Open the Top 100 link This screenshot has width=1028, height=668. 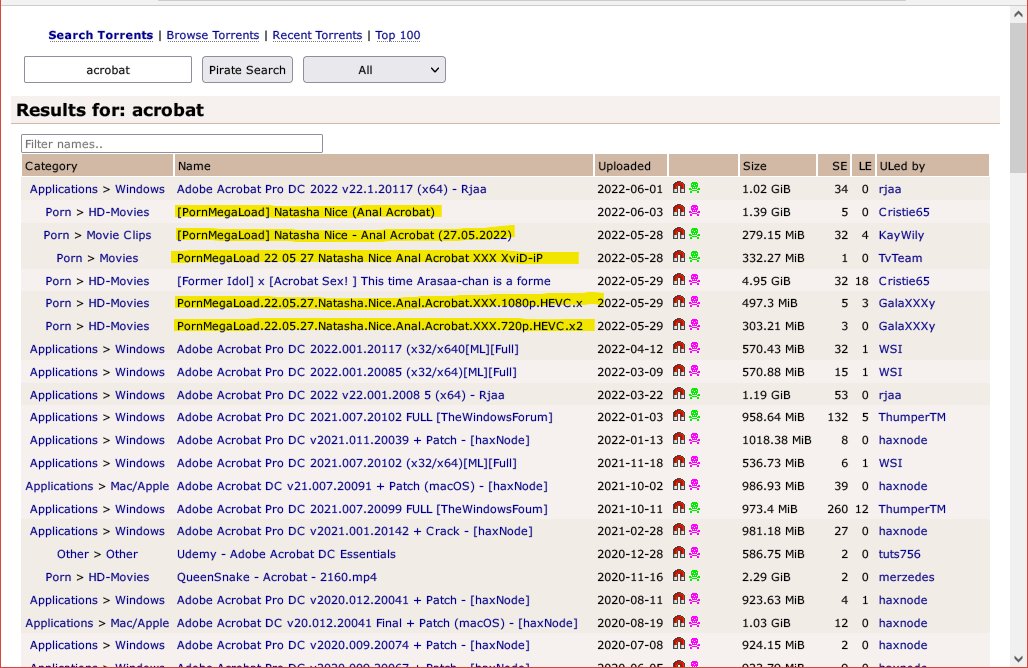pyautogui.click(x=398, y=35)
